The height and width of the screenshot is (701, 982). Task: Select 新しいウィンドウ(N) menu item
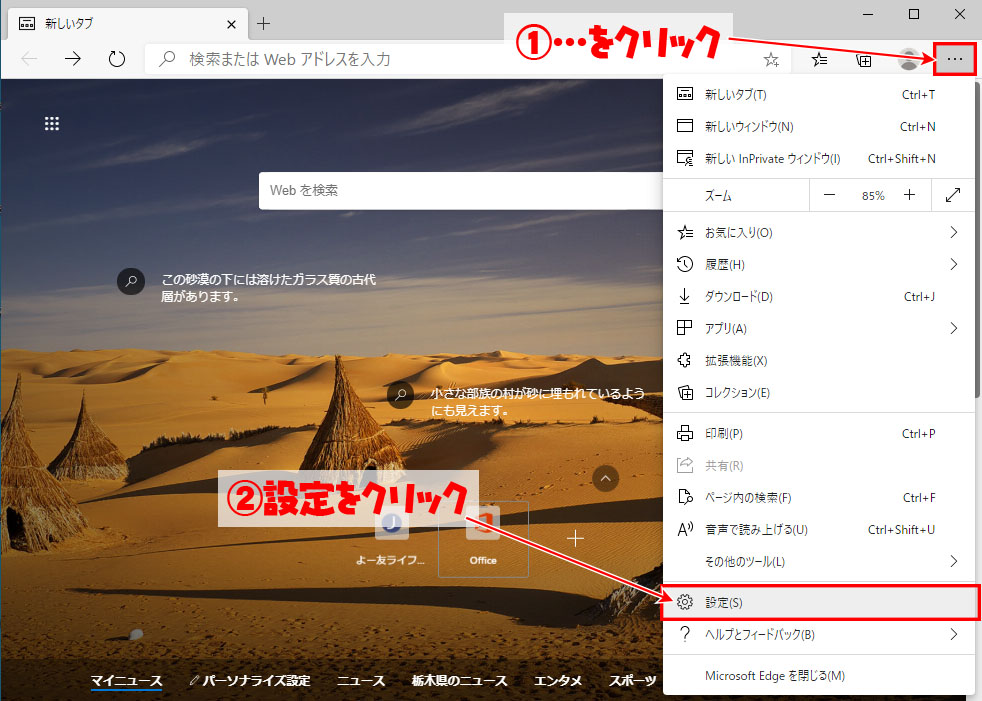(817, 127)
